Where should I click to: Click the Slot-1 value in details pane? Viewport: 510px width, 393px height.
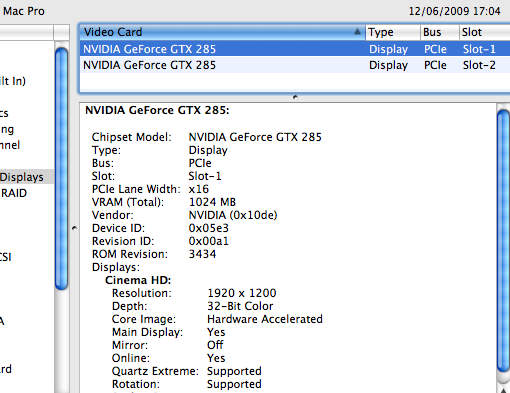205,176
